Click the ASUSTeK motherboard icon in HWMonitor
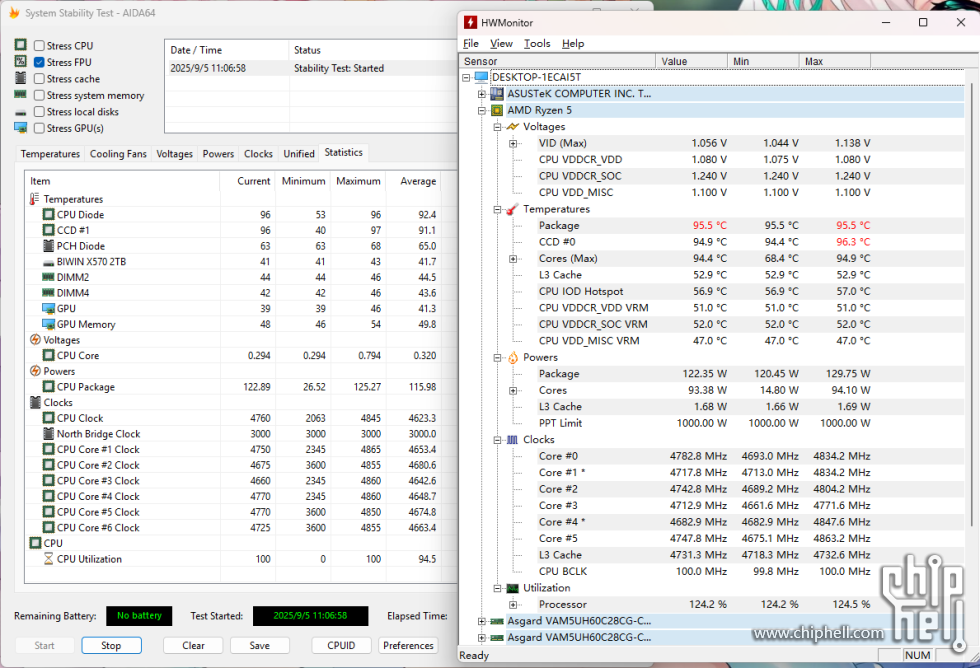The image size is (980, 668). point(497,94)
